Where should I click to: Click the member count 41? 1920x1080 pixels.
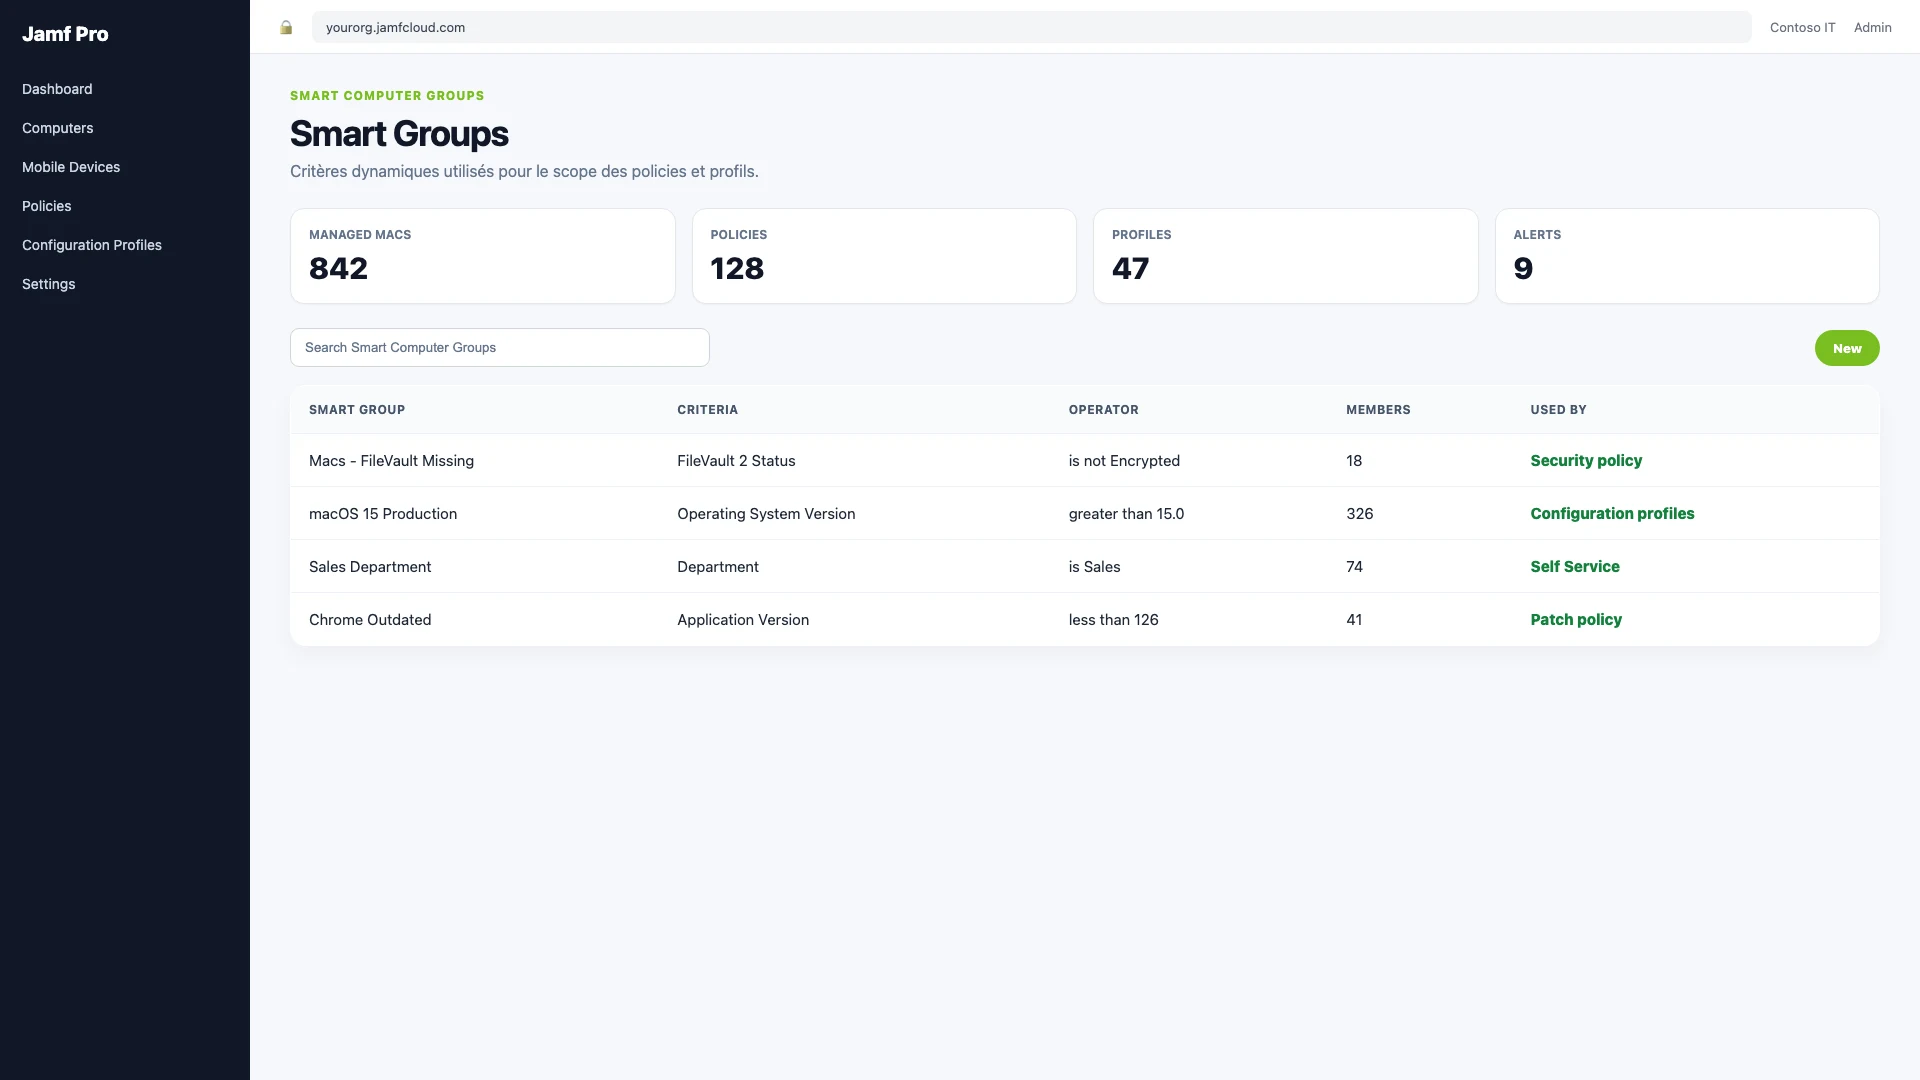tap(1354, 620)
